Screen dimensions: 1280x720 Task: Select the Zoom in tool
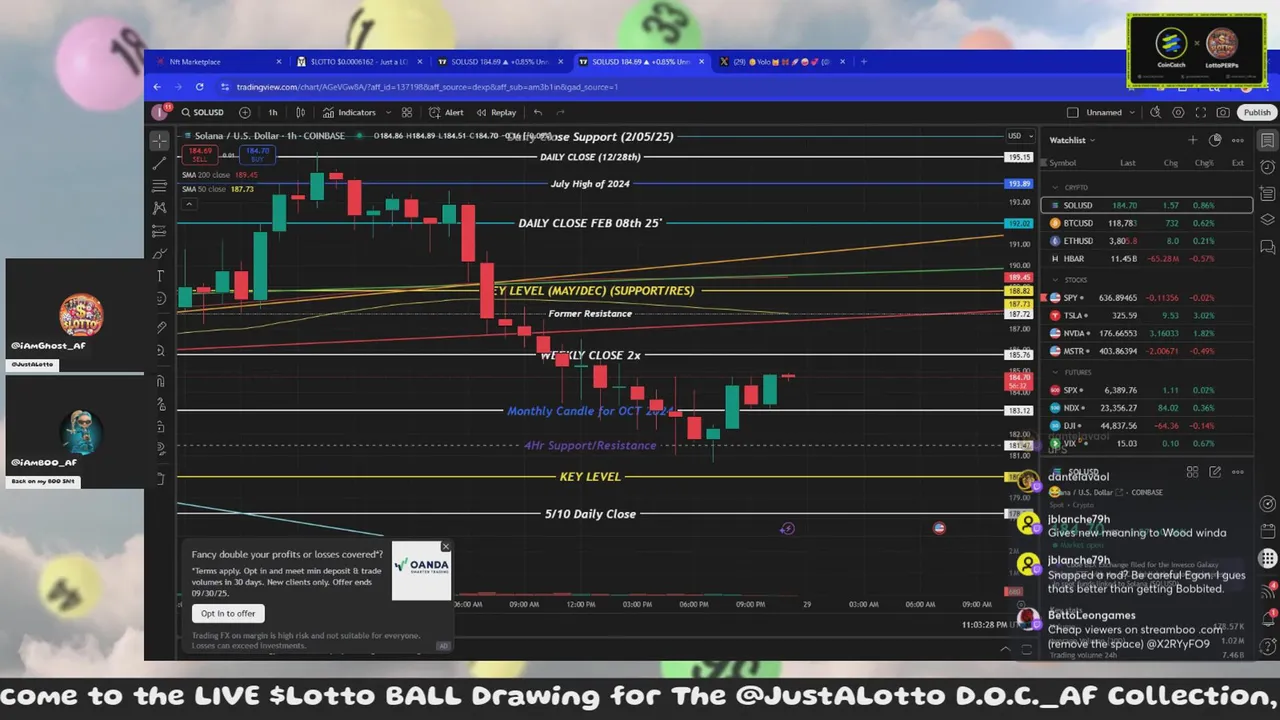160,350
